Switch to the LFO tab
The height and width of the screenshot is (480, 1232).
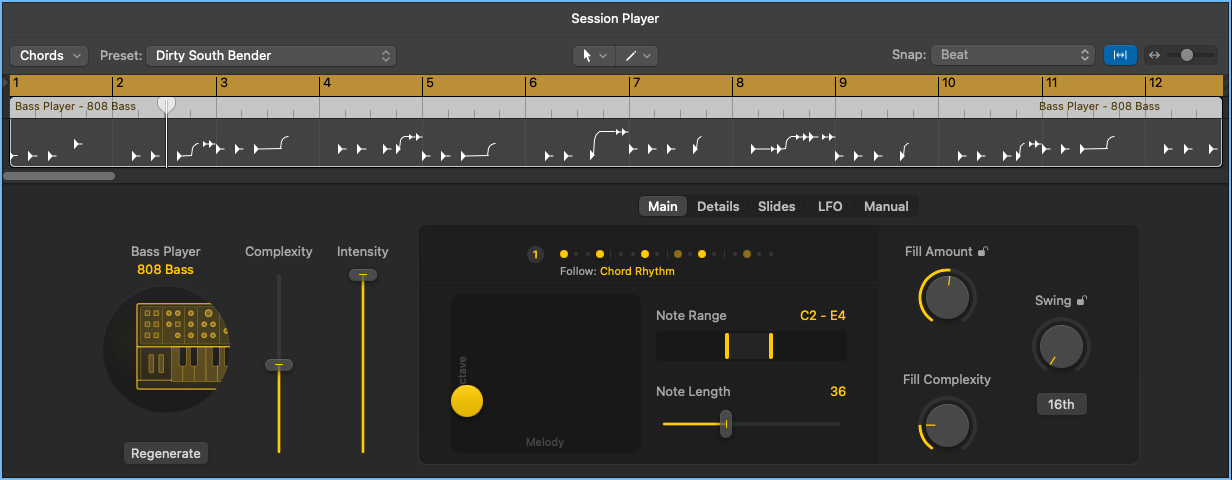pos(830,206)
